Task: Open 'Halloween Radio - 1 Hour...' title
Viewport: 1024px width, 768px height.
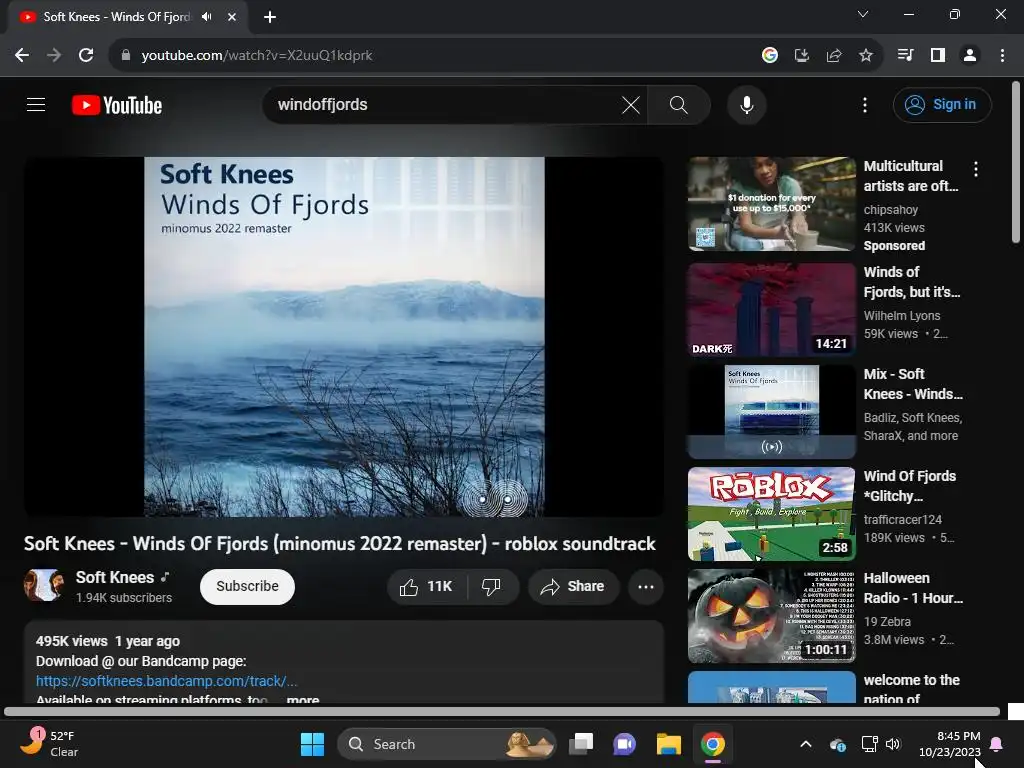Action: coord(913,588)
